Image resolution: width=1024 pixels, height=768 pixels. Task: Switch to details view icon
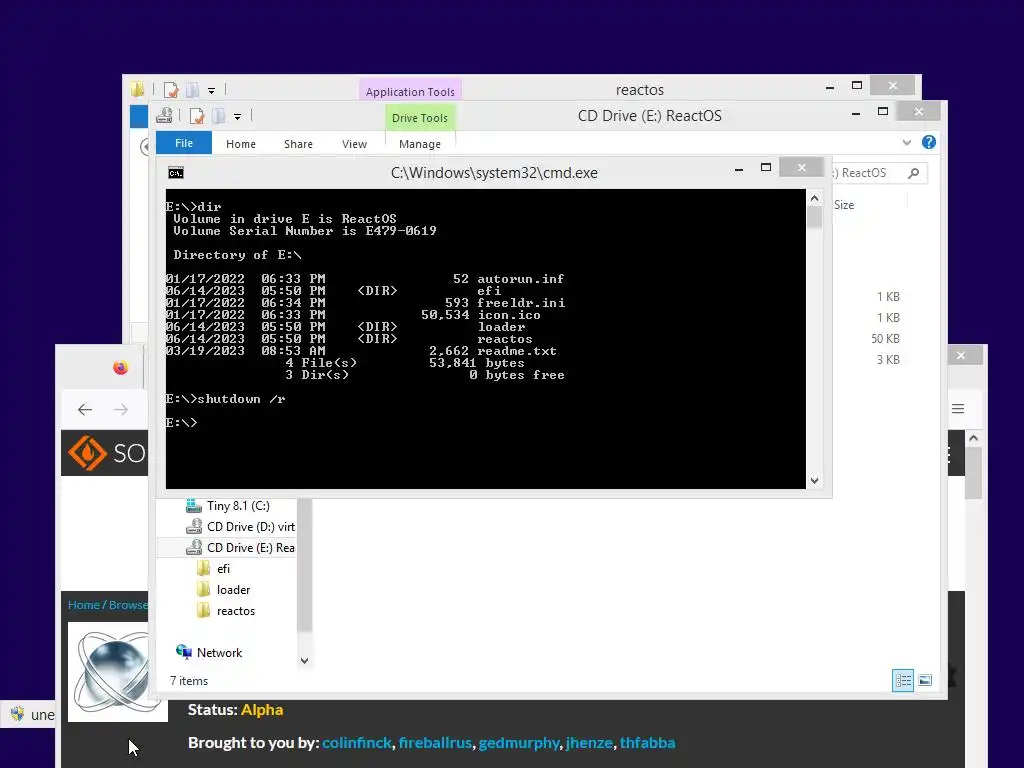(x=903, y=680)
